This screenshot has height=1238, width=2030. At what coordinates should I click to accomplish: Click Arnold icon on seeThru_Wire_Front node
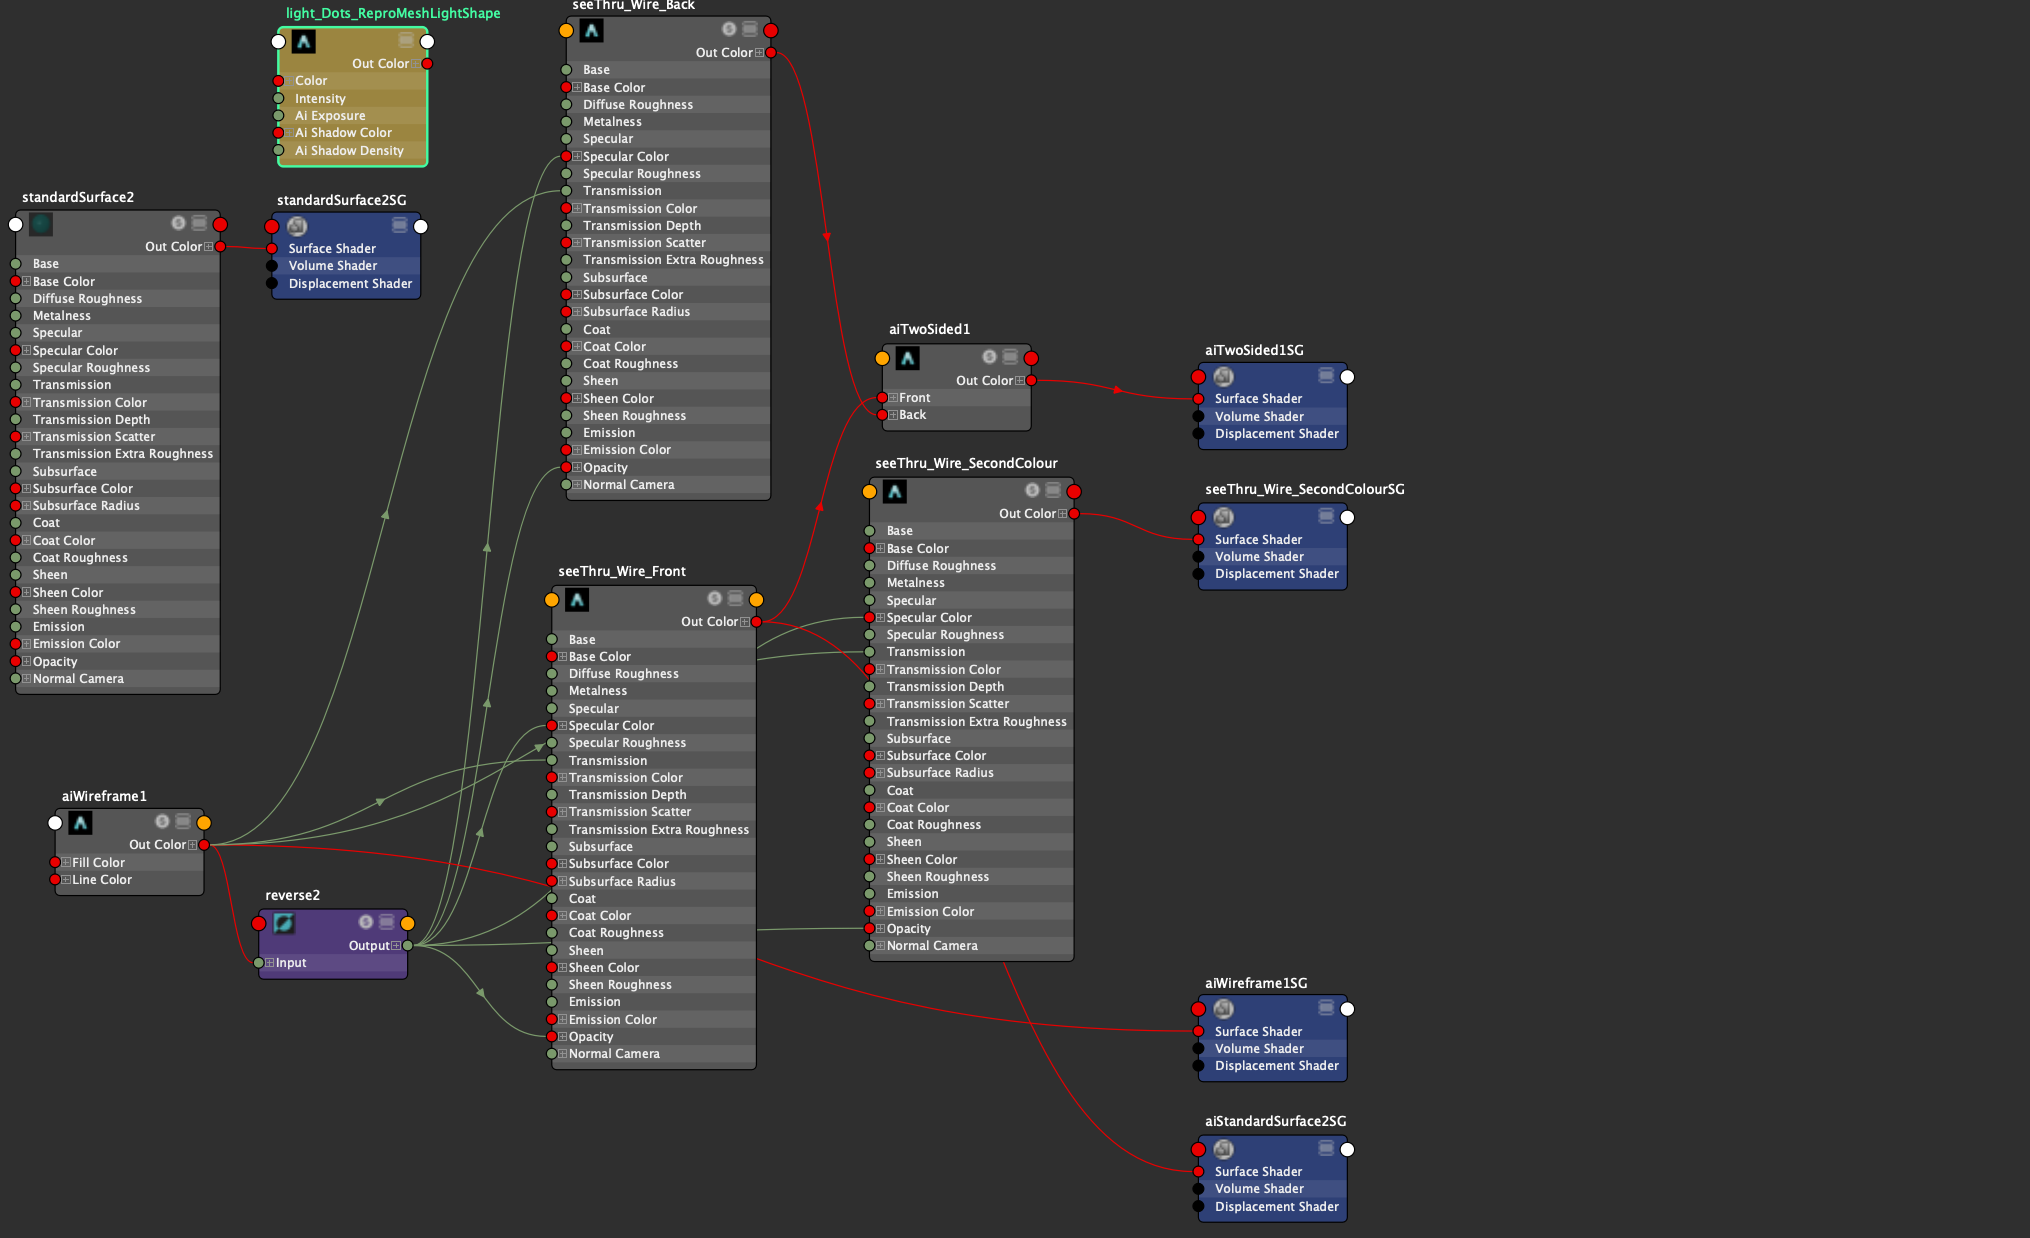pos(577,600)
